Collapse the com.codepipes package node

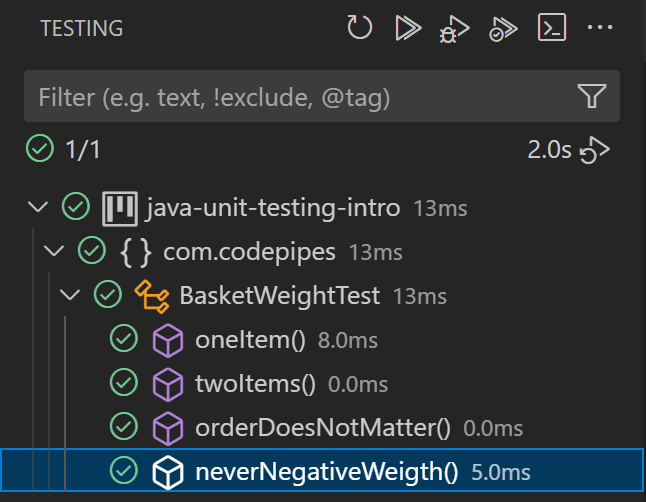coord(54,251)
